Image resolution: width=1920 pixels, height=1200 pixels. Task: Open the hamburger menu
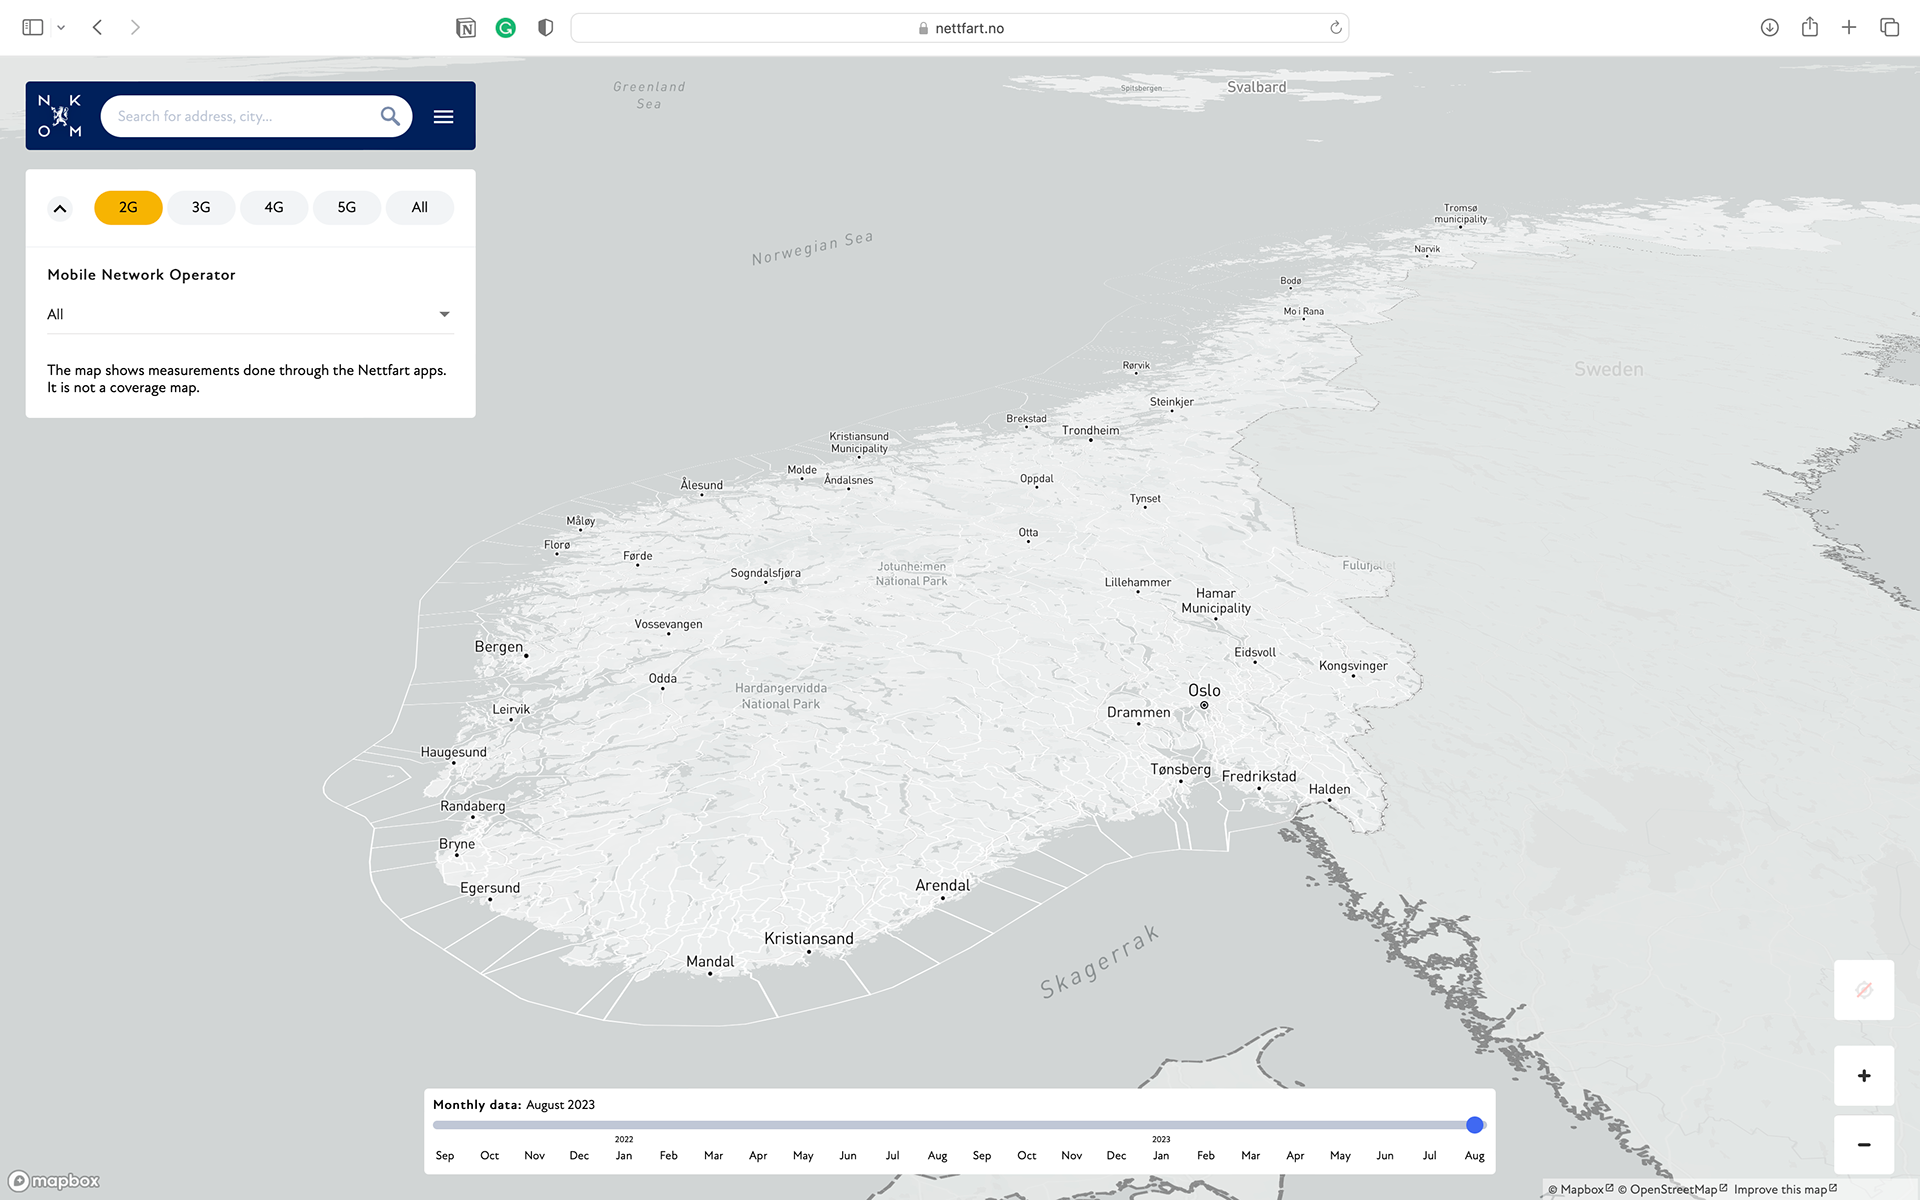[443, 117]
